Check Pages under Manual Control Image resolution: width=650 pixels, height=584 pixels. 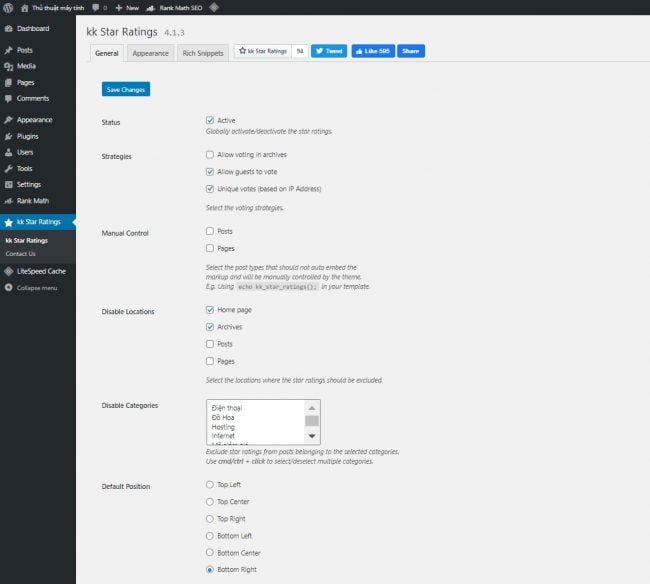coord(210,248)
